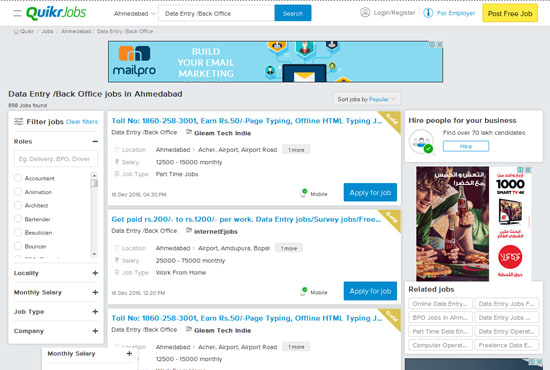
Task: Open Part Time Data En... related job
Action: pos(440,331)
